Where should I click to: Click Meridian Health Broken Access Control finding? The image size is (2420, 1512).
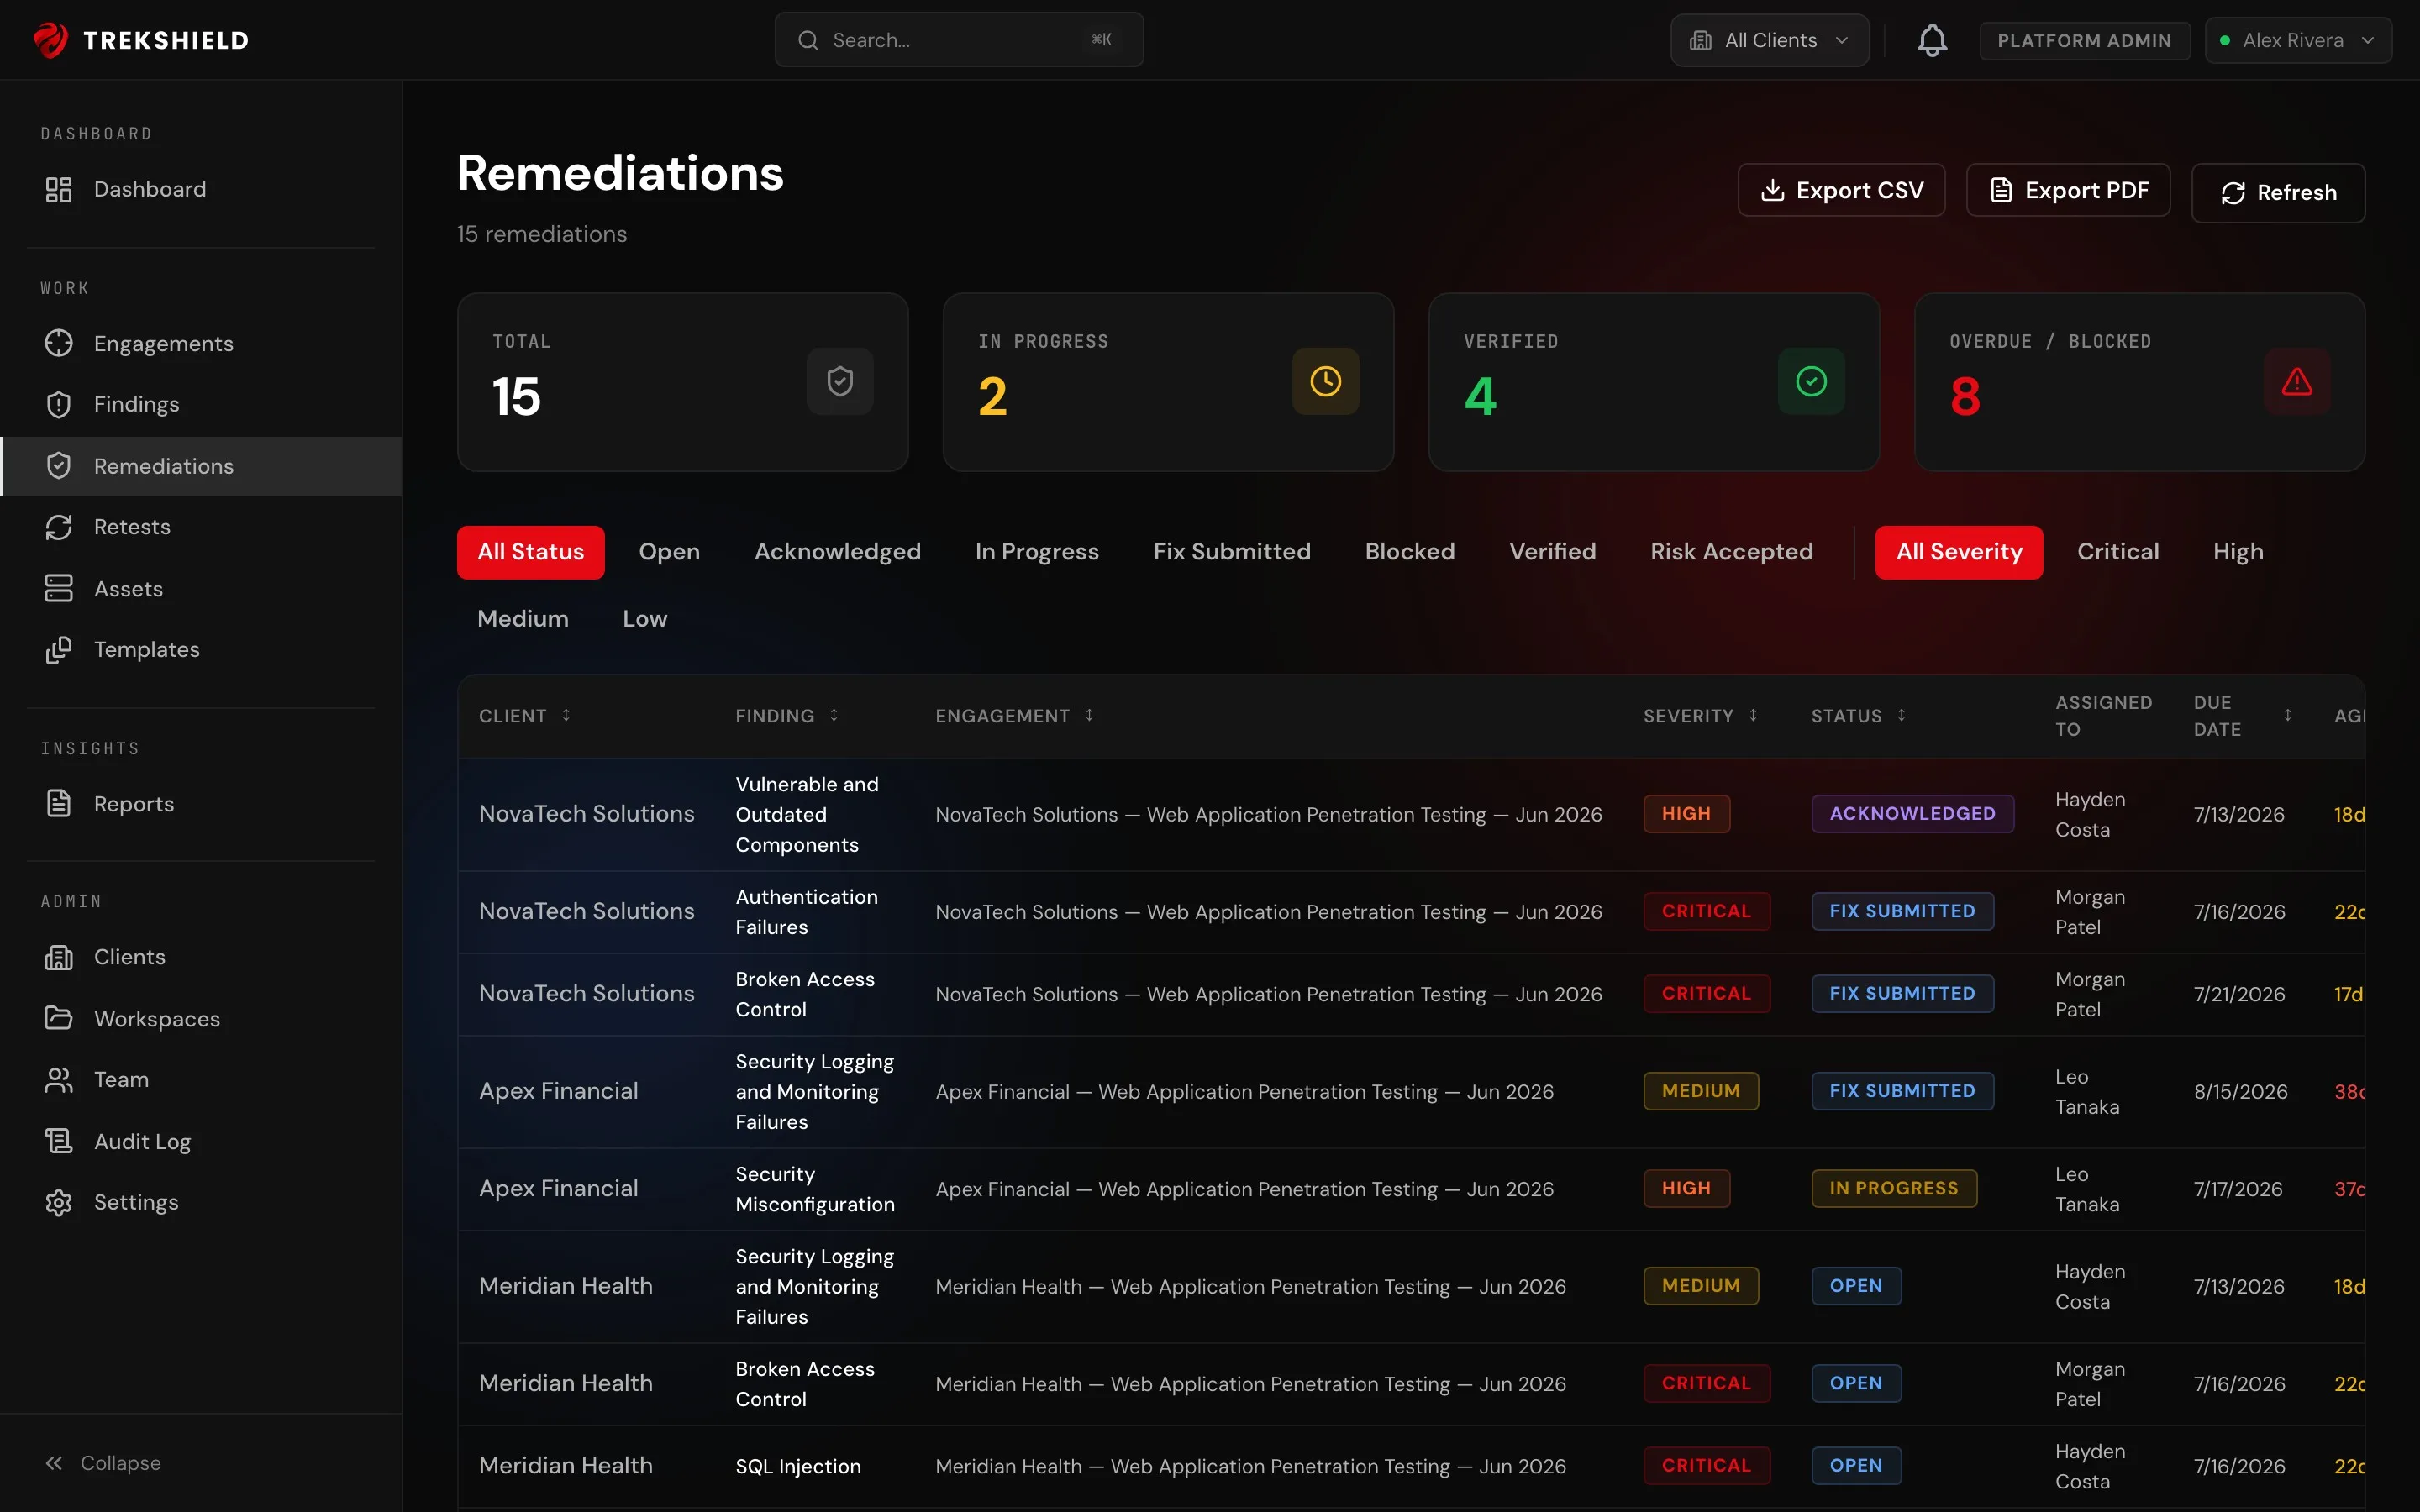tap(805, 1384)
